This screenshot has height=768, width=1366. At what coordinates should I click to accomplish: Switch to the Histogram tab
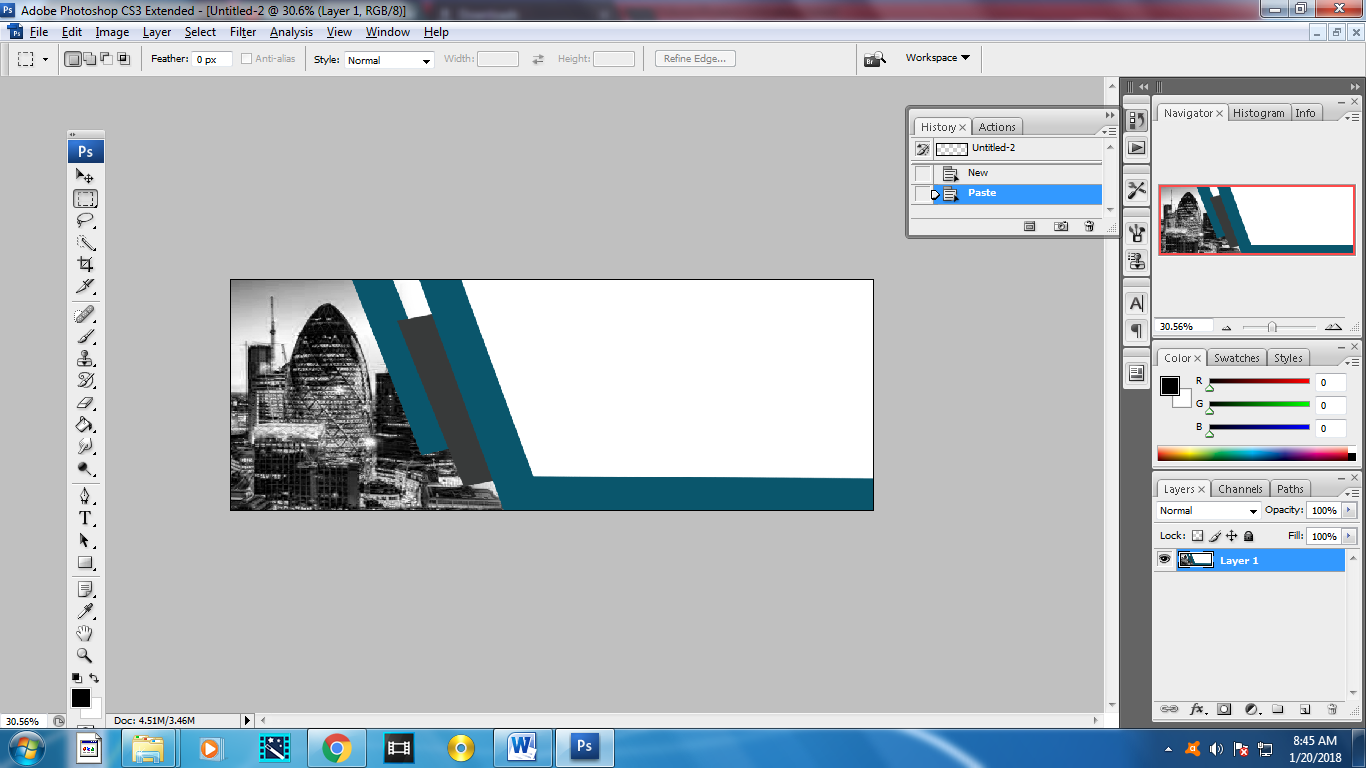(x=1258, y=113)
